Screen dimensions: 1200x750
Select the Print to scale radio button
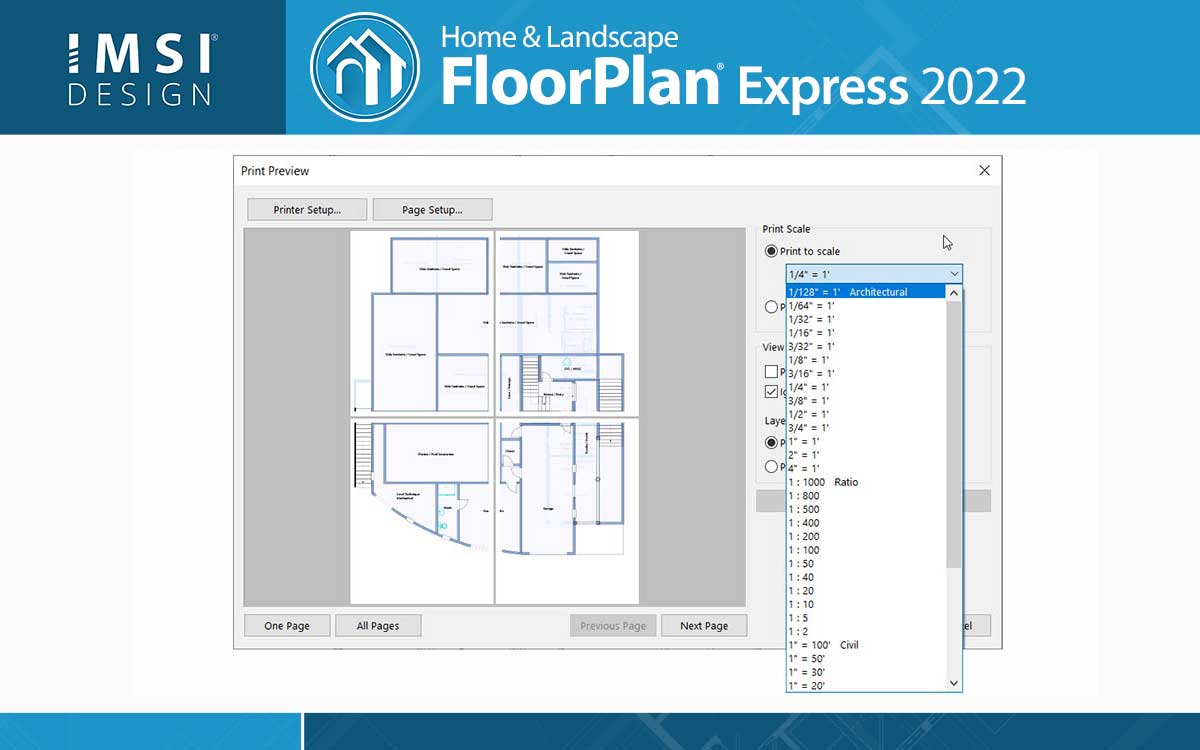point(771,251)
